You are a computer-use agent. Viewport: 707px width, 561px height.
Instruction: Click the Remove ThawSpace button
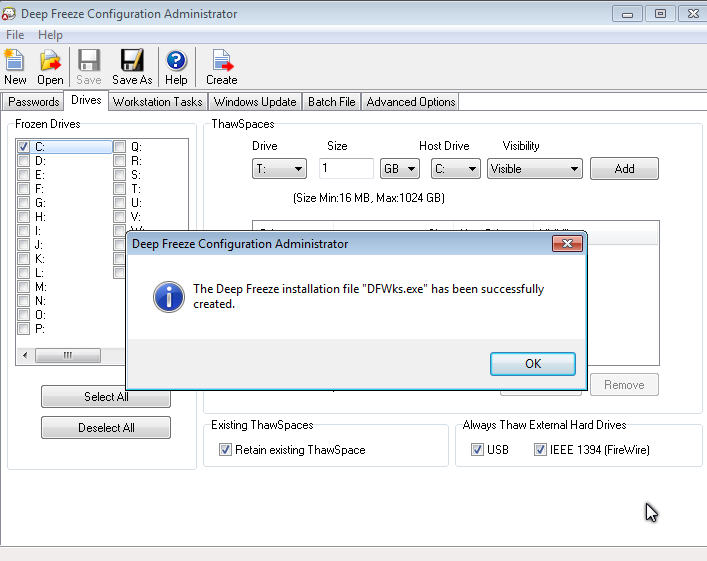pos(624,385)
